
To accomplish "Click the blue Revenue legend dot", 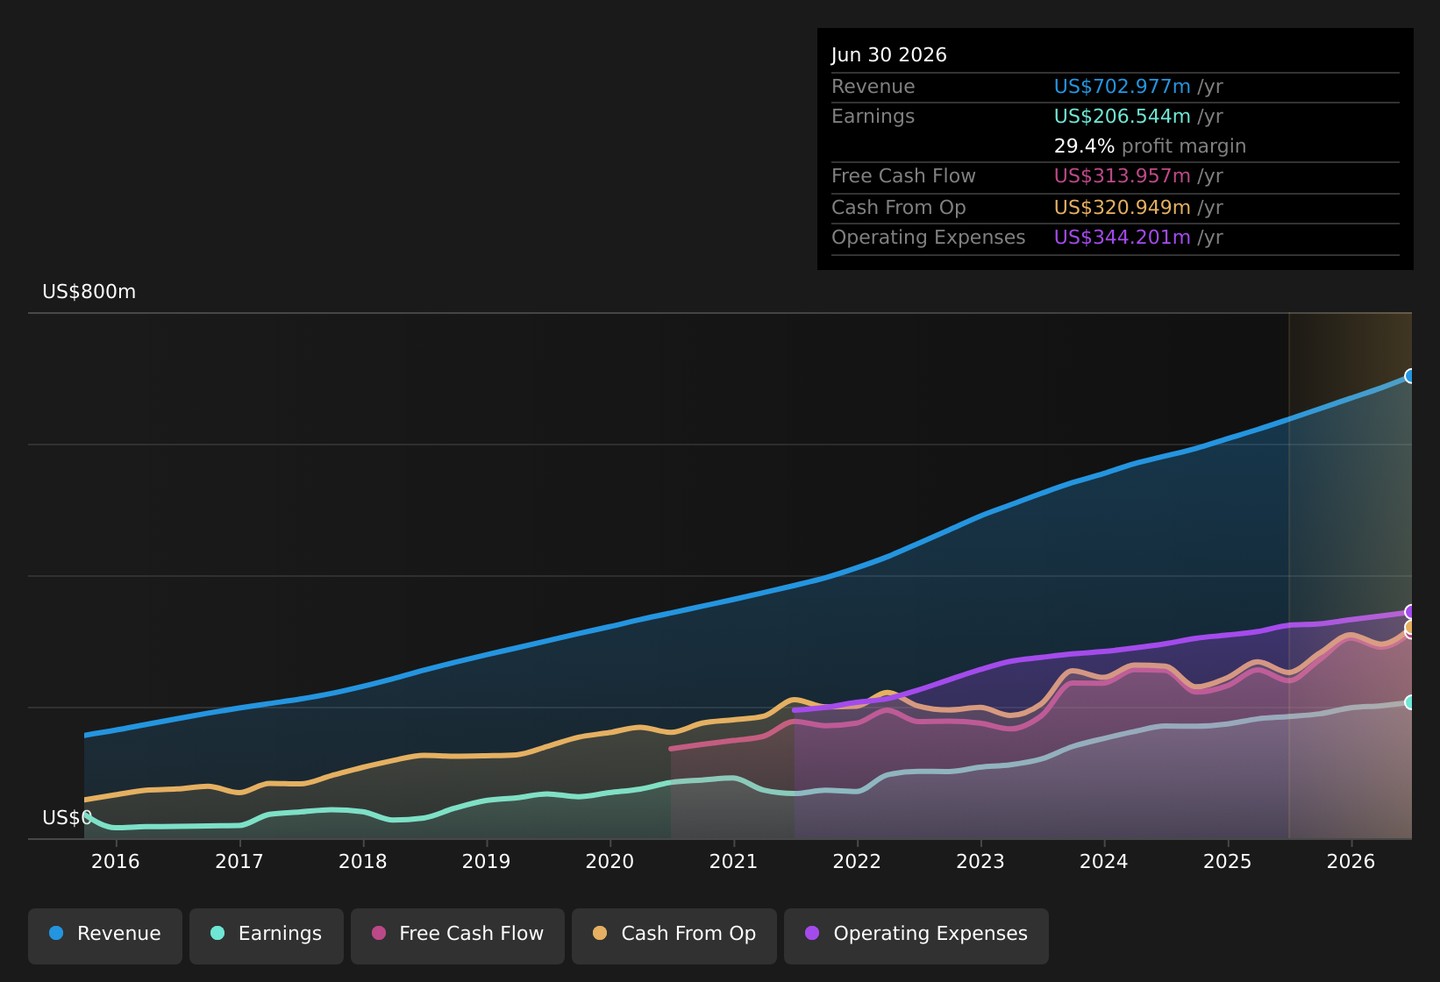I will (x=56, y=933).
